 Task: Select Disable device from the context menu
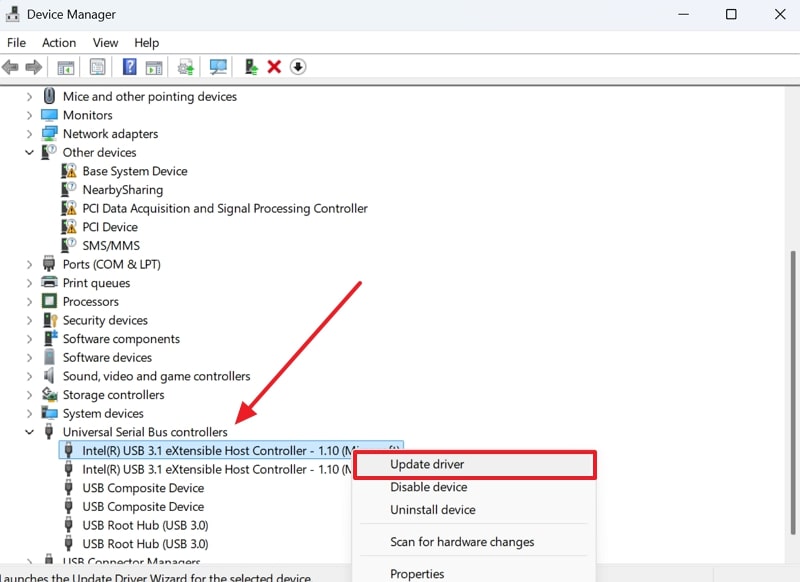coord(427,487)
